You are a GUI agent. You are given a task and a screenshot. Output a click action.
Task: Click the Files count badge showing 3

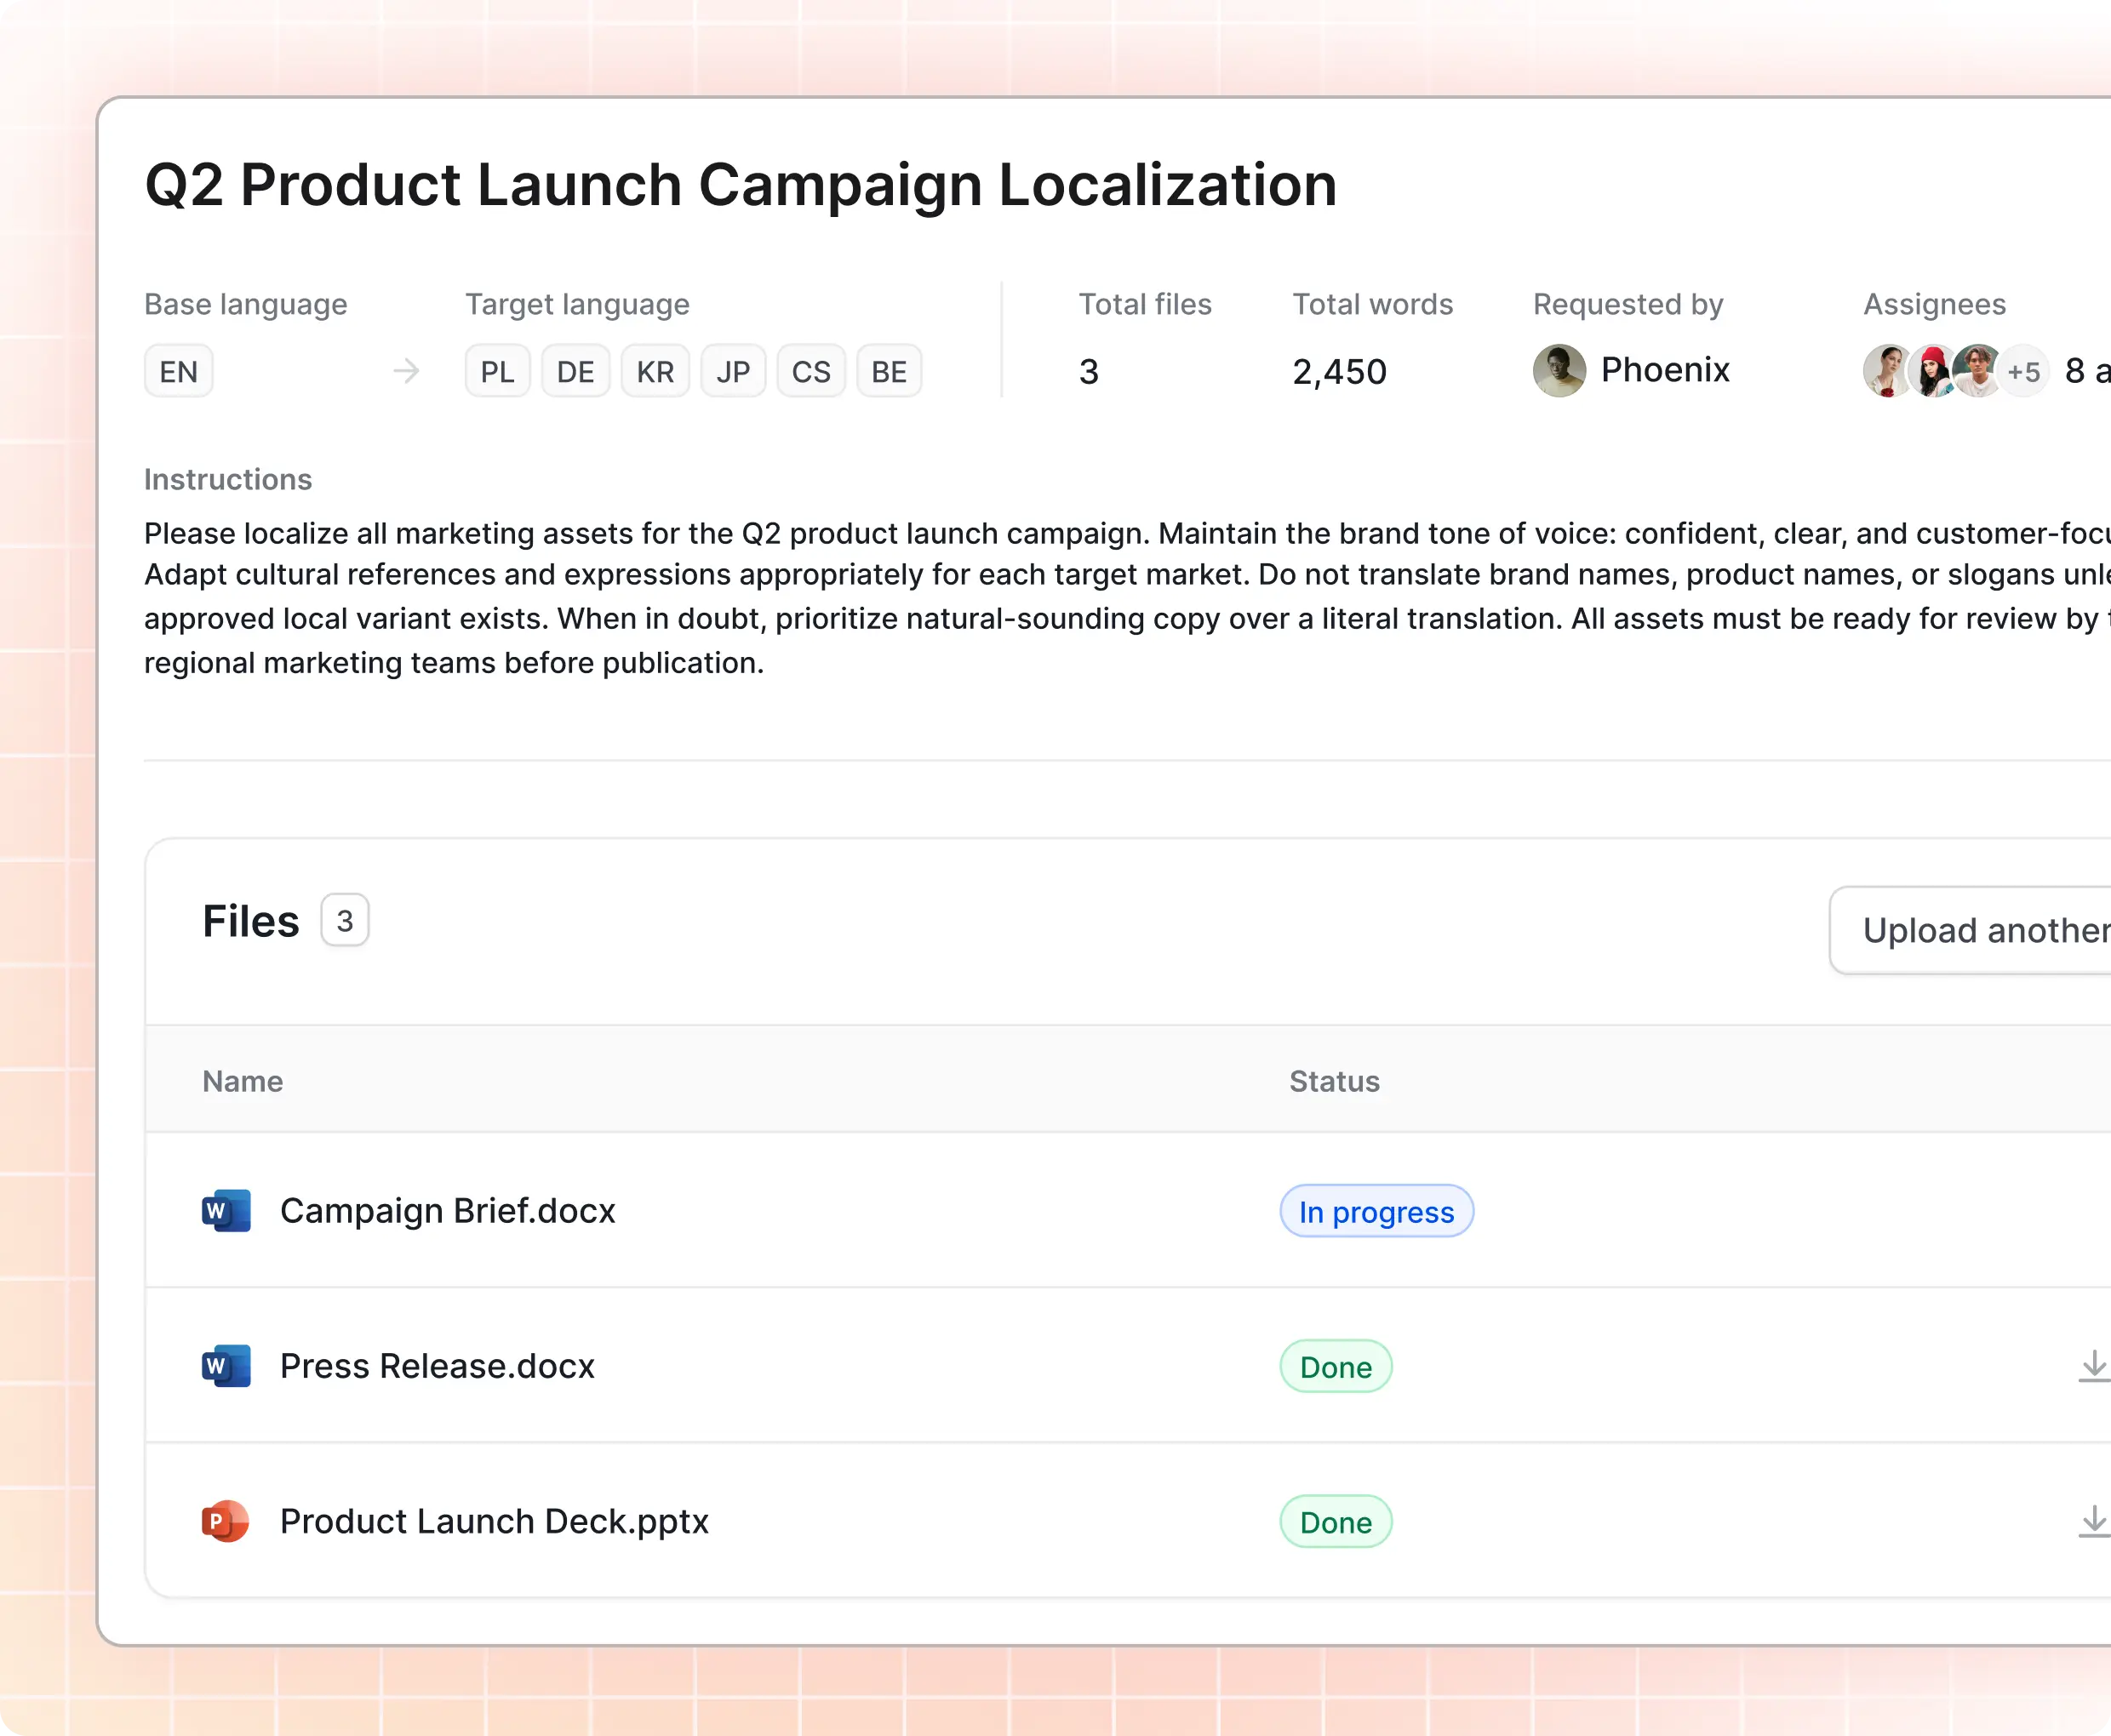[345, 920]
